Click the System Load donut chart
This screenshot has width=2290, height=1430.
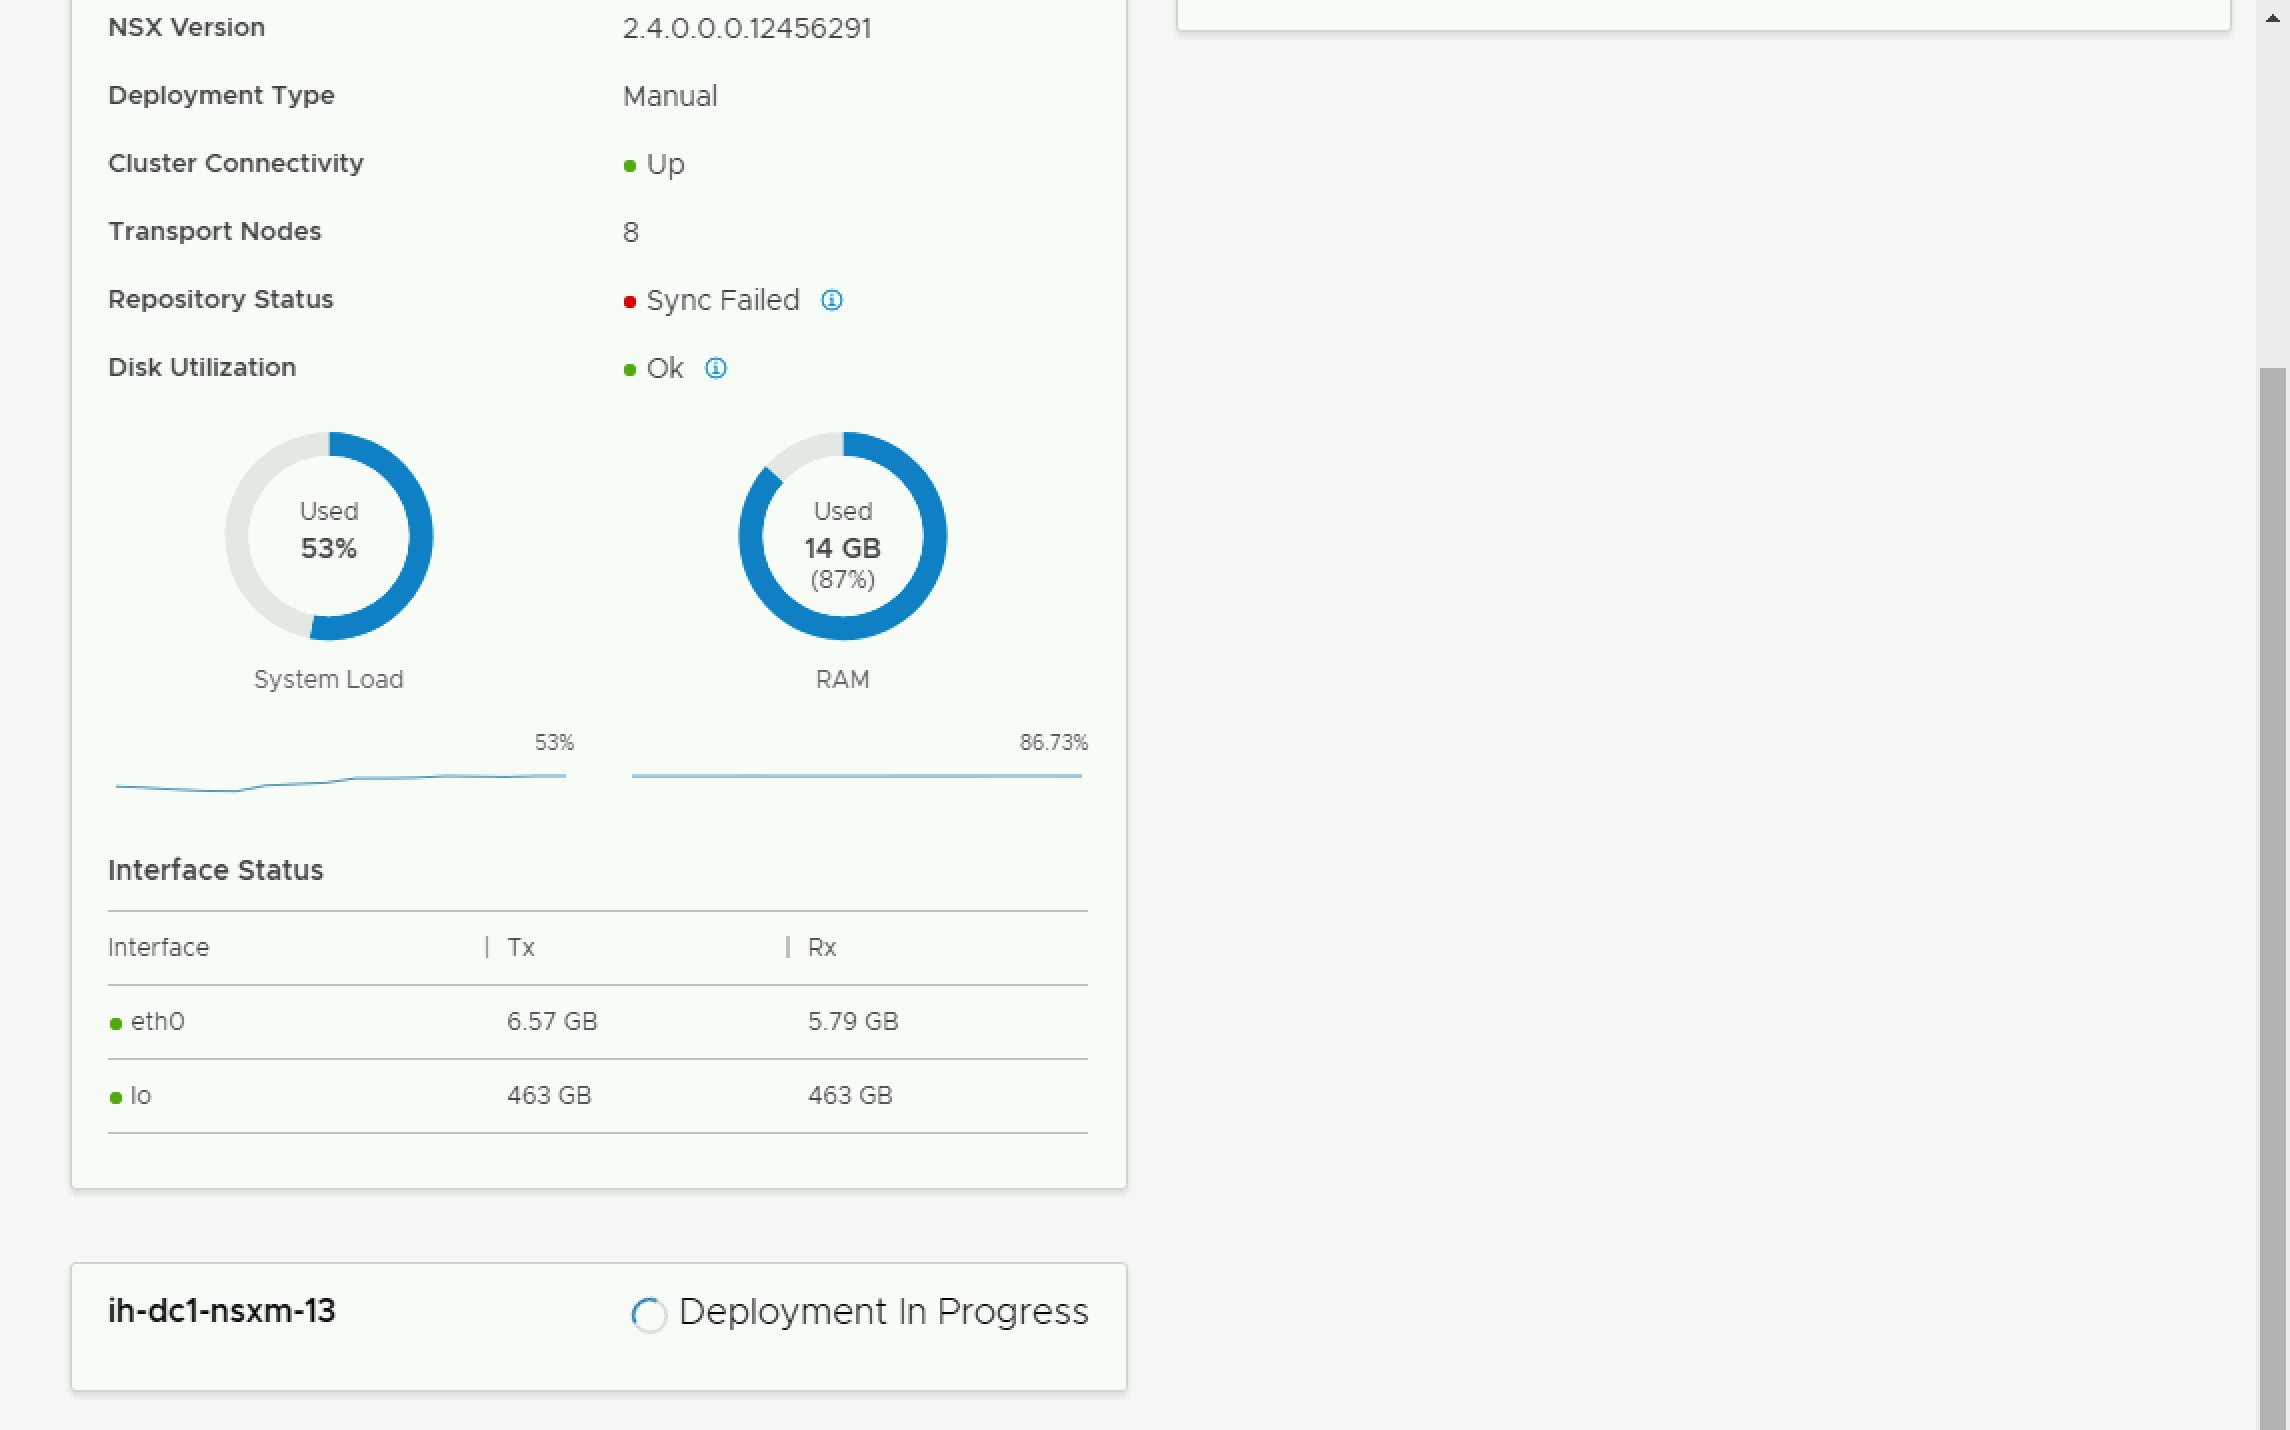pos(329,536)
